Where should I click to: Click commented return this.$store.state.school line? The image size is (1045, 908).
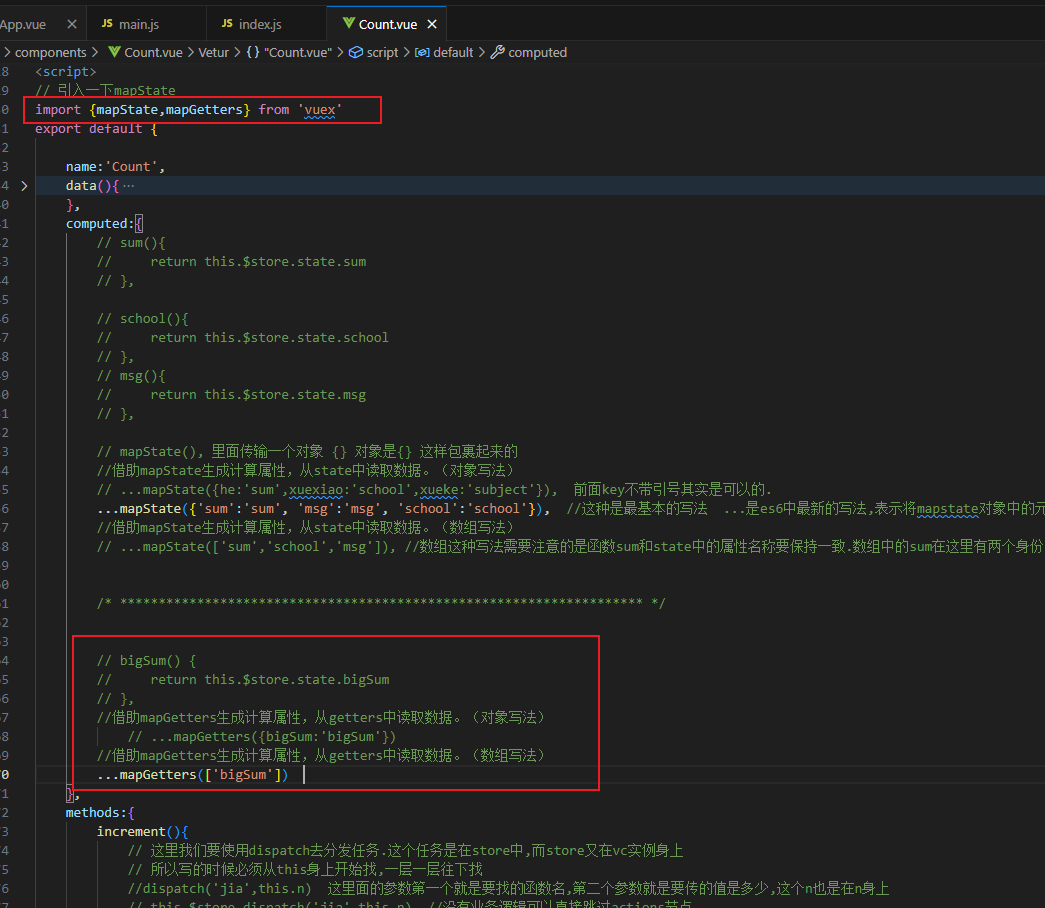(243, 338)
